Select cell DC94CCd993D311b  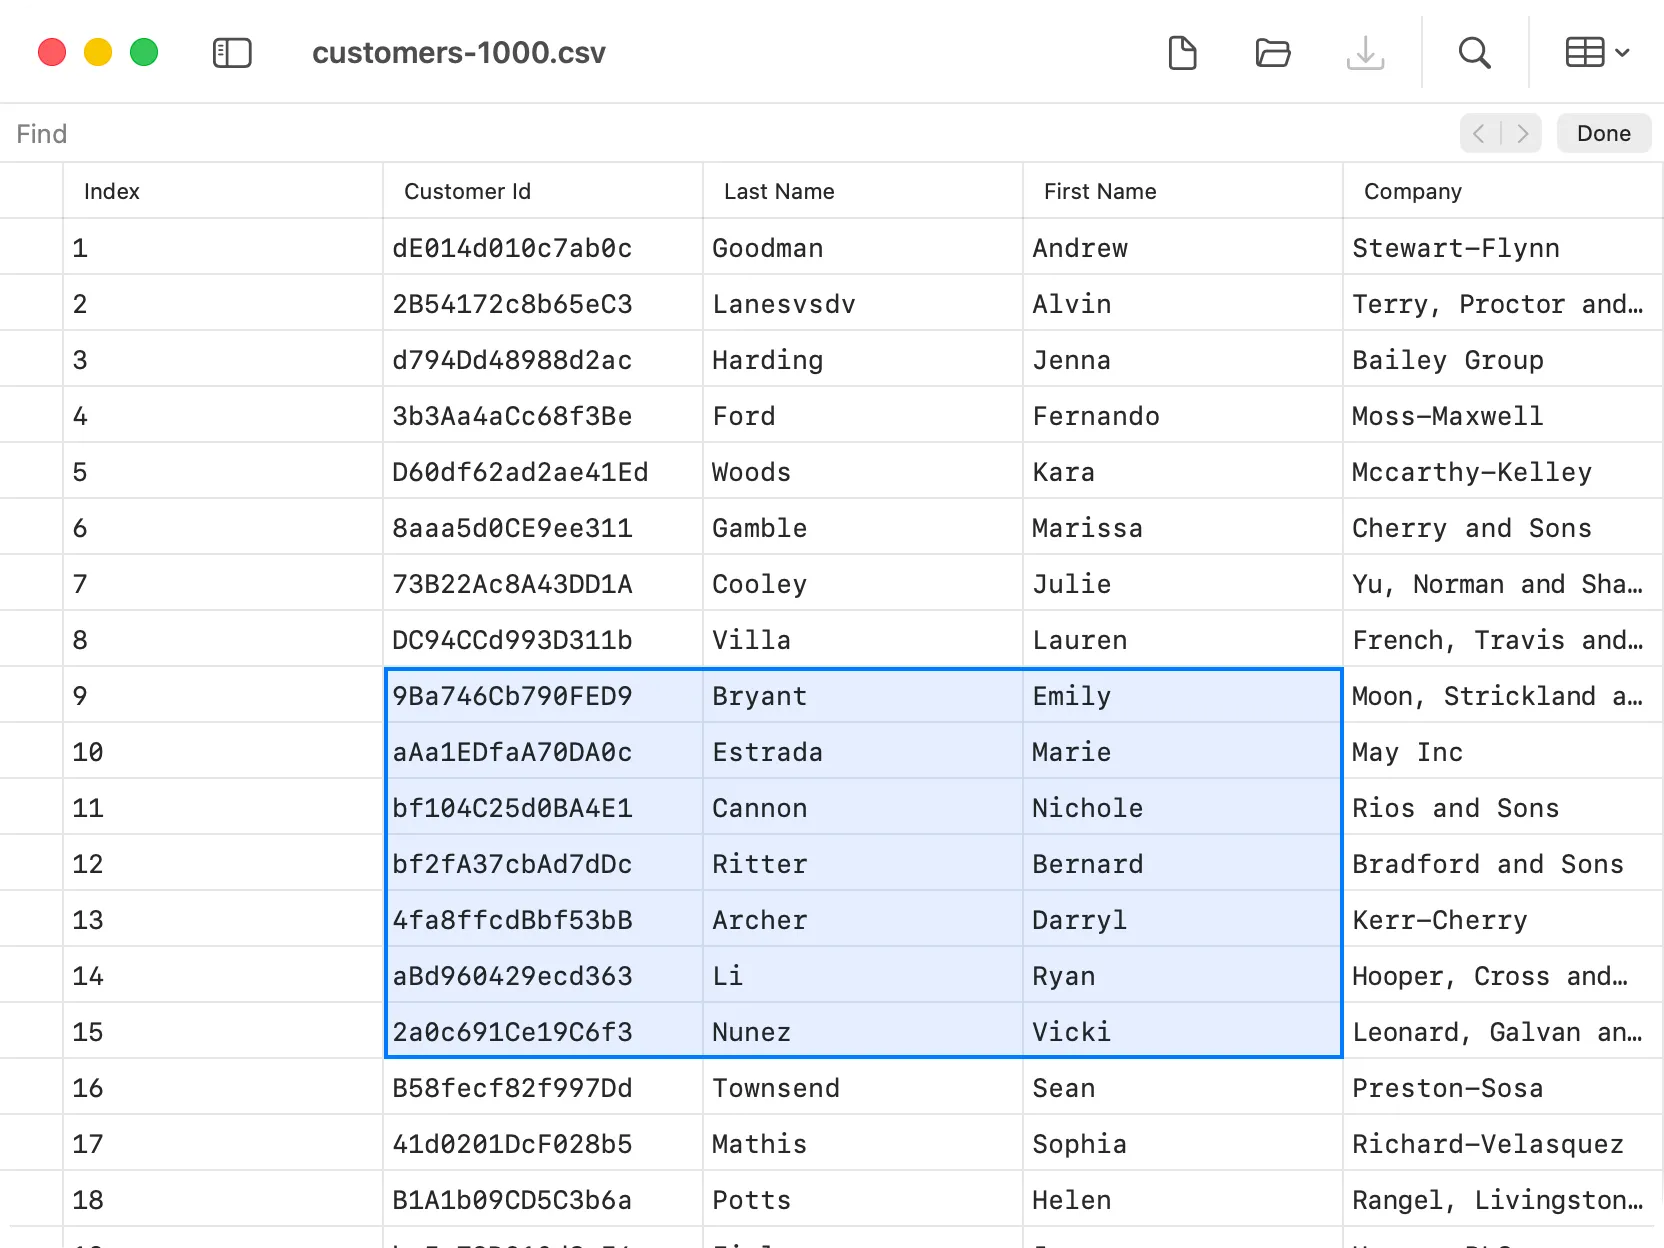[x=543, y=639]
